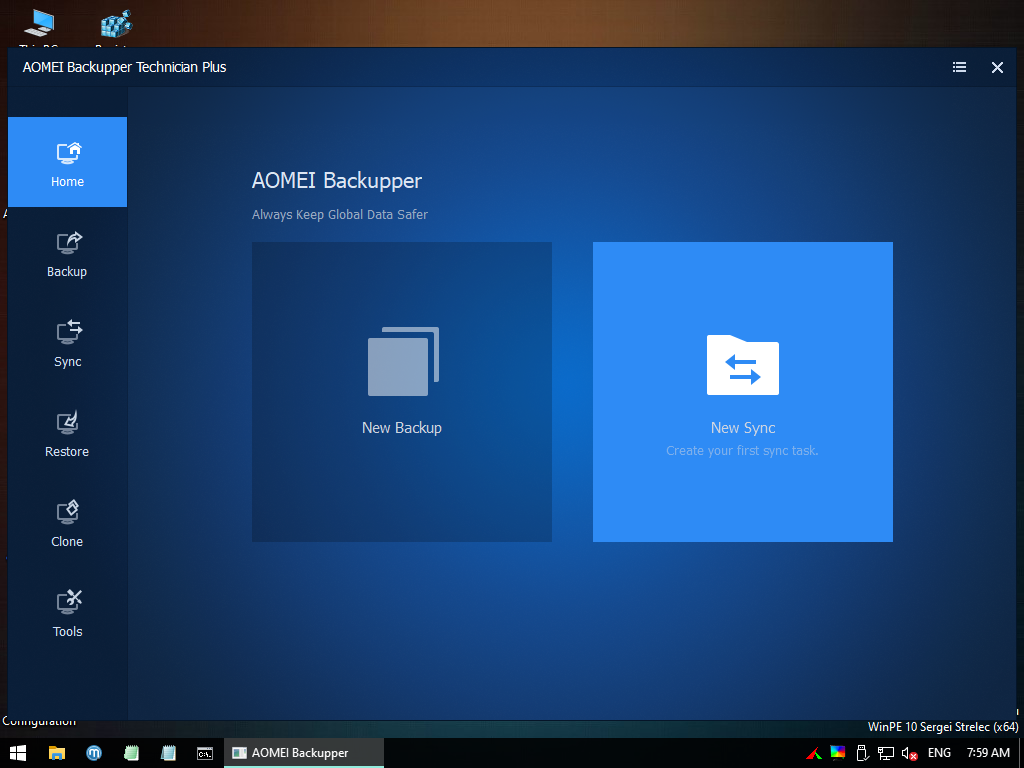Open the blue round M taskbar app
The image size is (1024, 768).
click(94, 753)
